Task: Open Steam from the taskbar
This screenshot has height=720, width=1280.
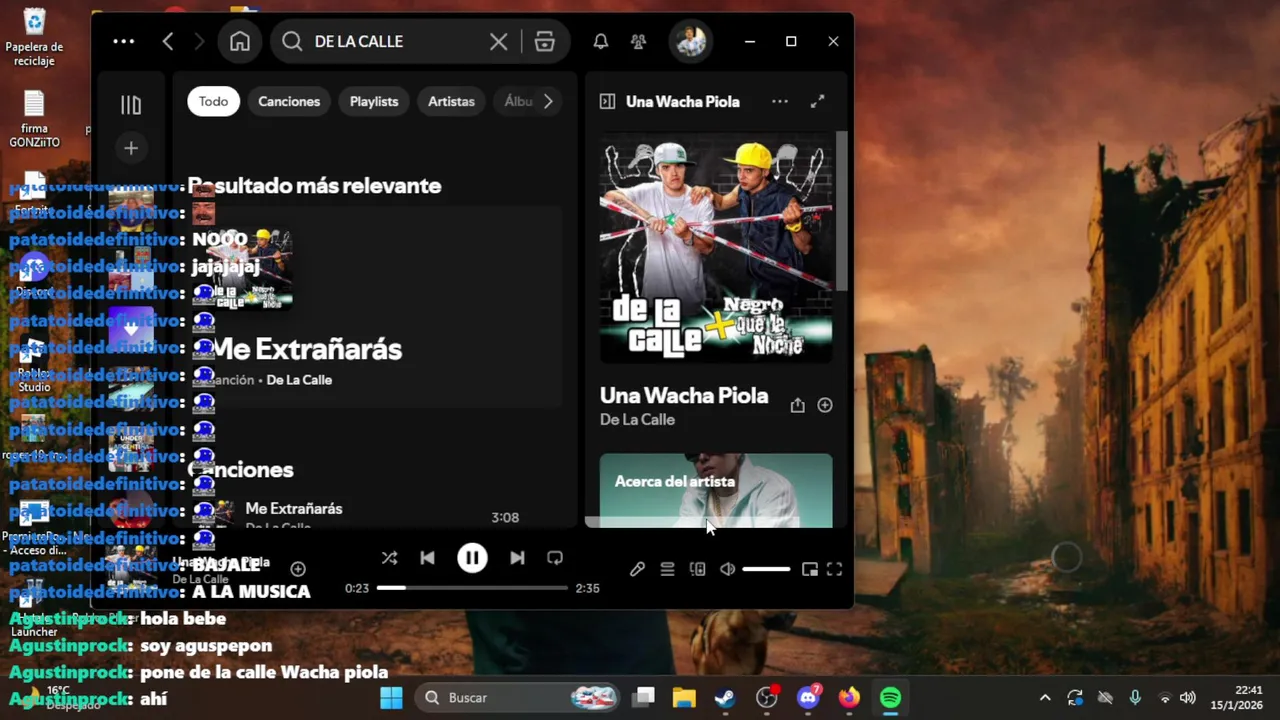Action: pyautogui.click(x=725, y=698)
